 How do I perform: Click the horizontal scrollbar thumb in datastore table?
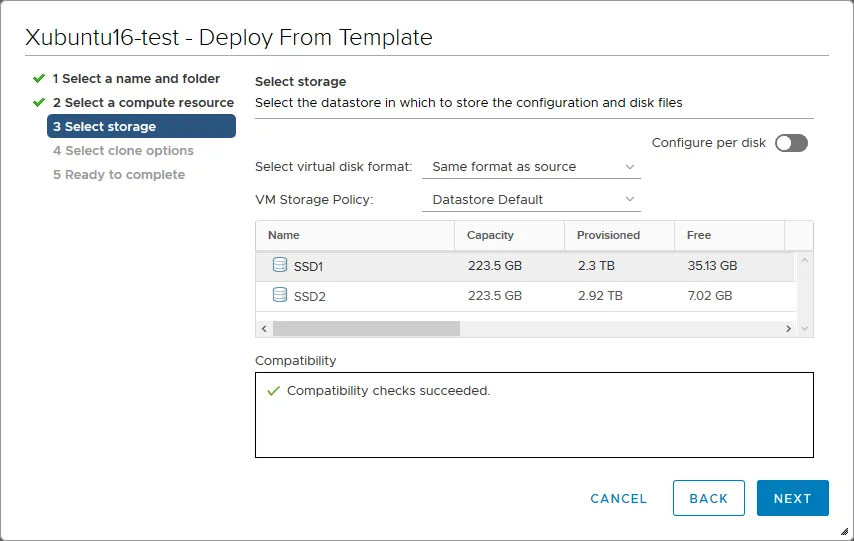click(x=365, y=328)
